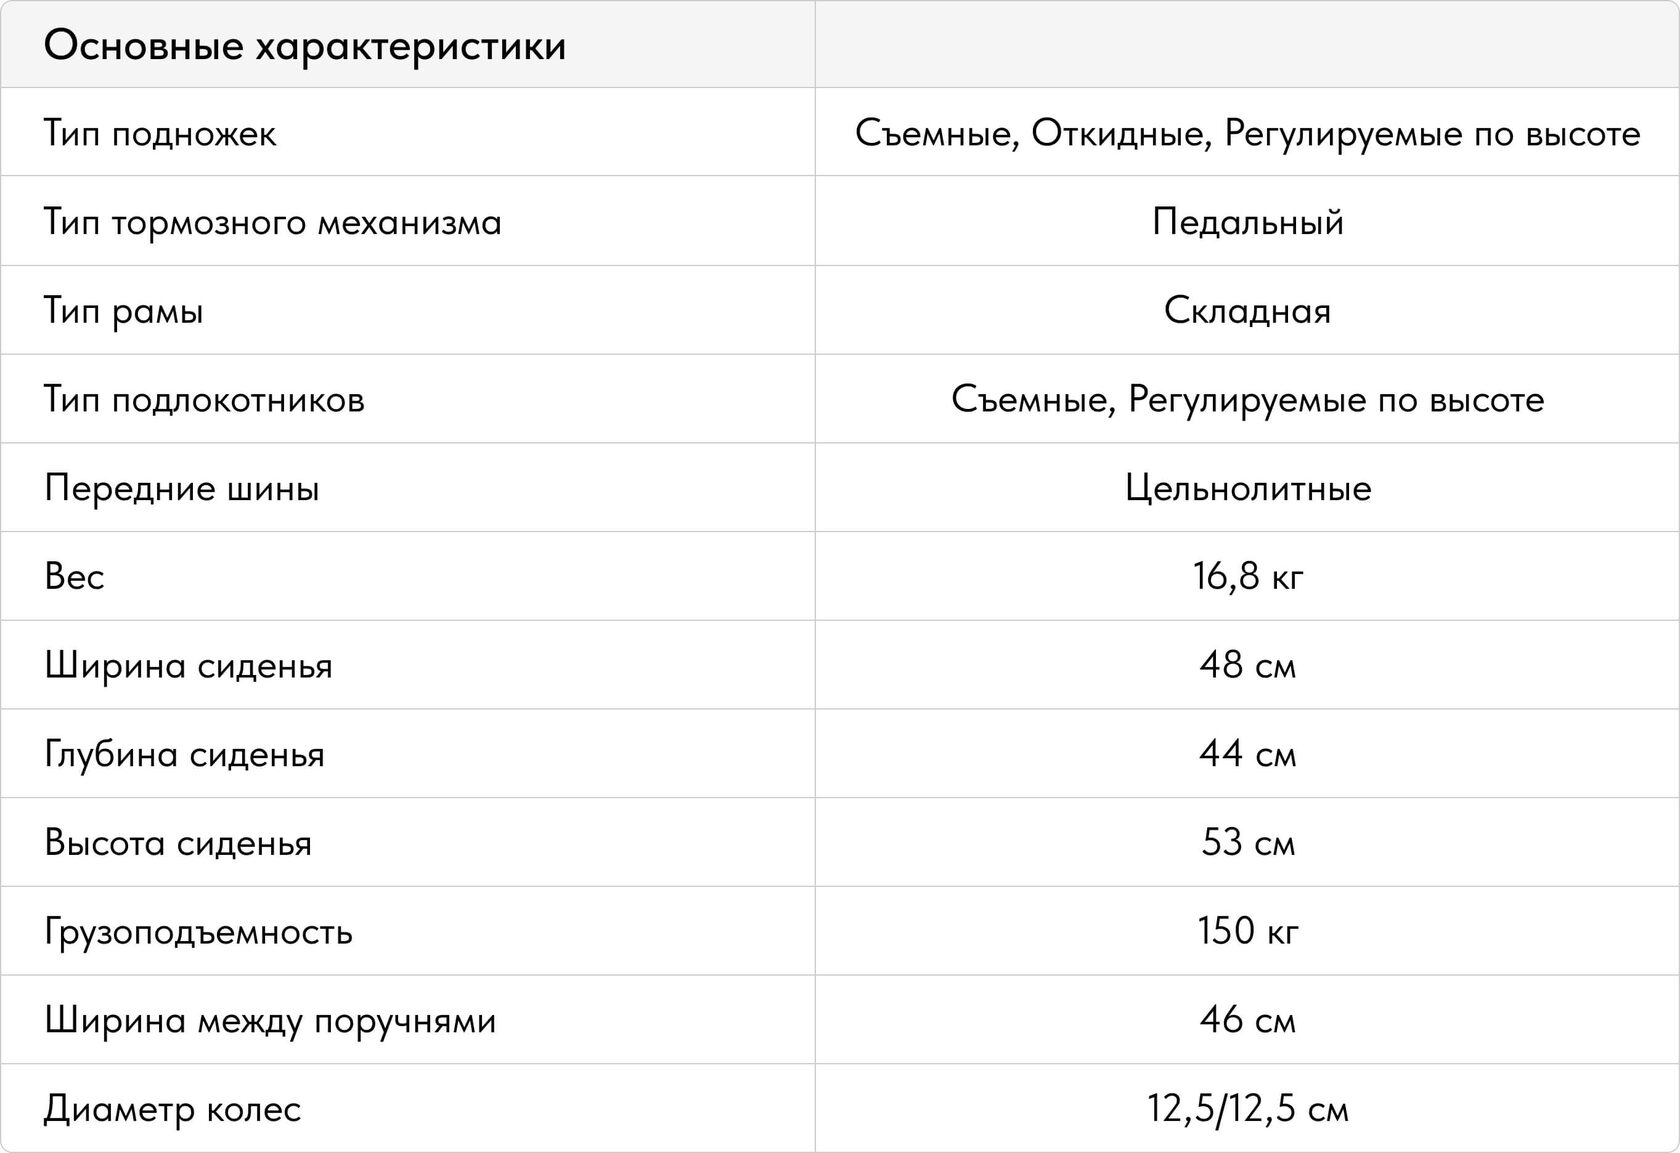Select the "Цельнолитные" tire value

pyautogui.click(x=1247, y=488)
